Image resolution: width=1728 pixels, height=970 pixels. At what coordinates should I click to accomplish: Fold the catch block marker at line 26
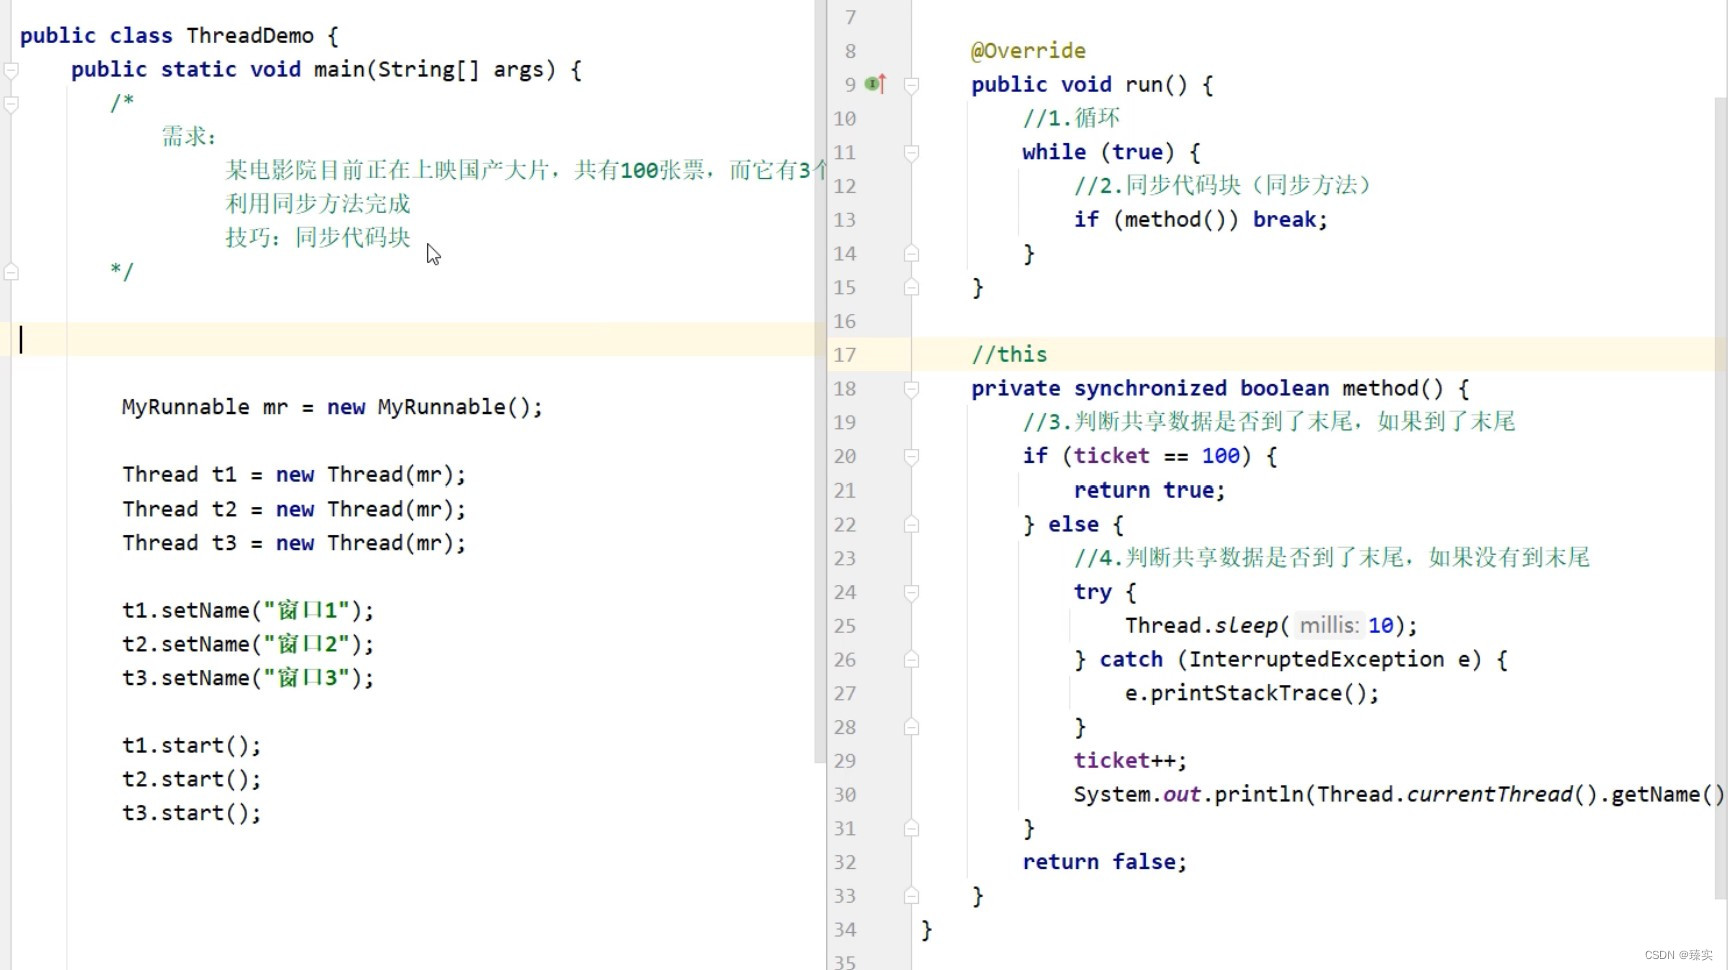pos(912,660)
